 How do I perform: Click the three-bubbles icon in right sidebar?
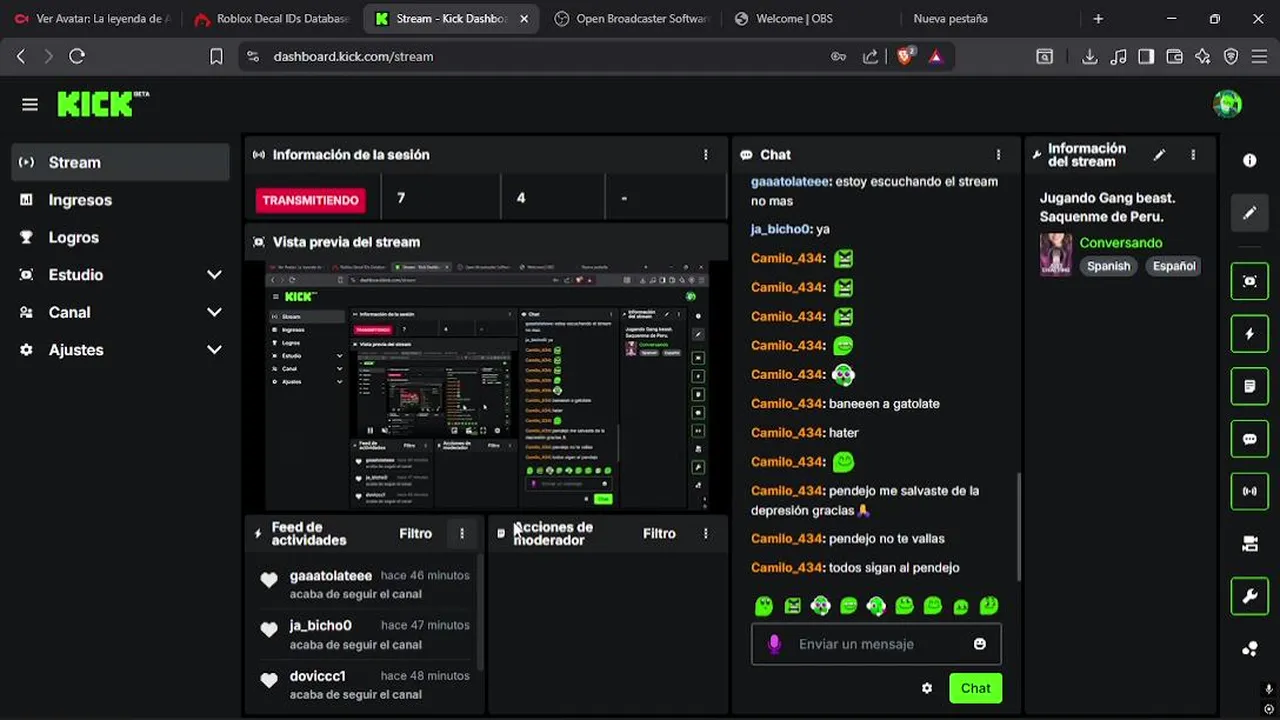(x=1249, y=649)
